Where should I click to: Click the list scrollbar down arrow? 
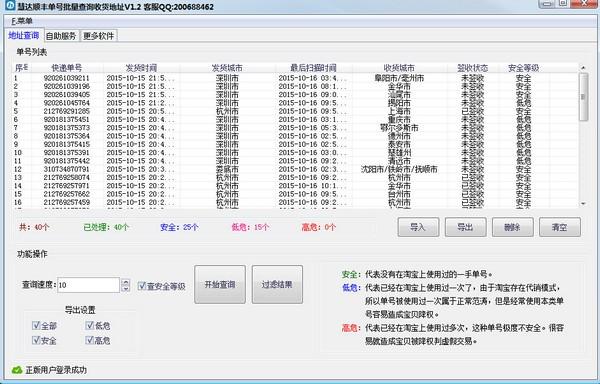(x=584, y=203)
